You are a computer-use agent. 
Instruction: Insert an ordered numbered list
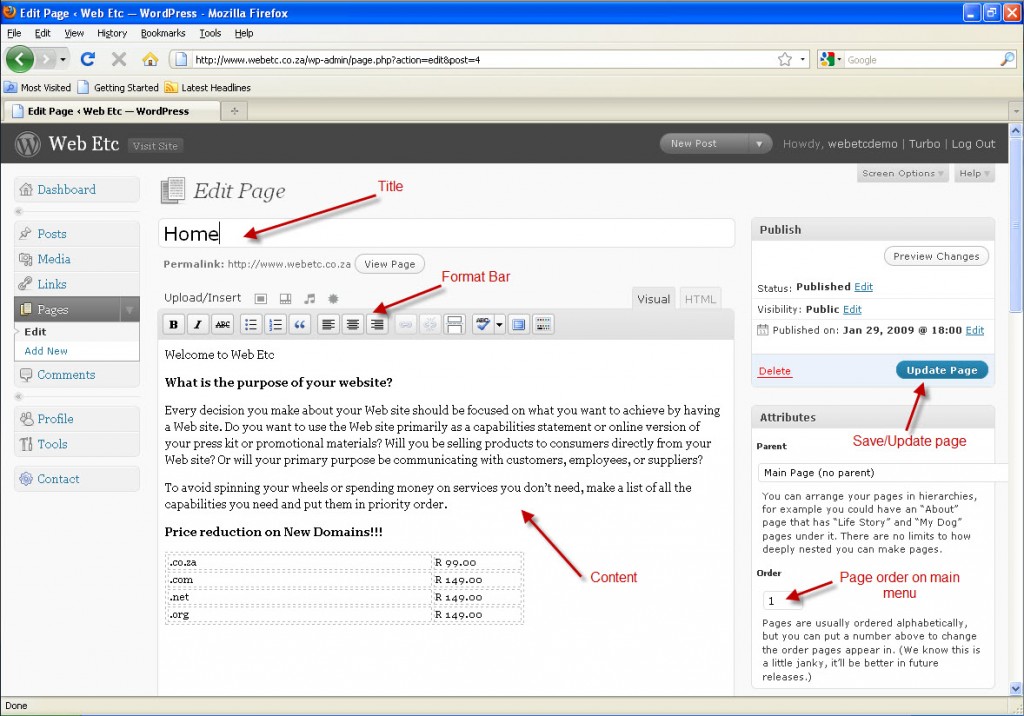click(x=275, y=324)
